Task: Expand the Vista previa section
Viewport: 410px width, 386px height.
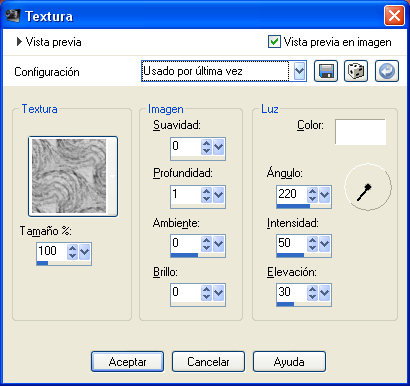Action: [x=19, y=42]
